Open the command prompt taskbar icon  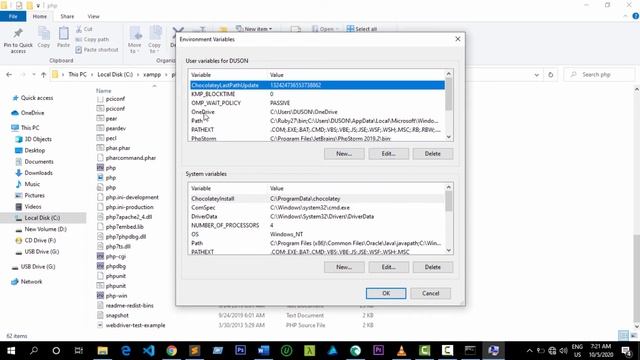point(470,351)
